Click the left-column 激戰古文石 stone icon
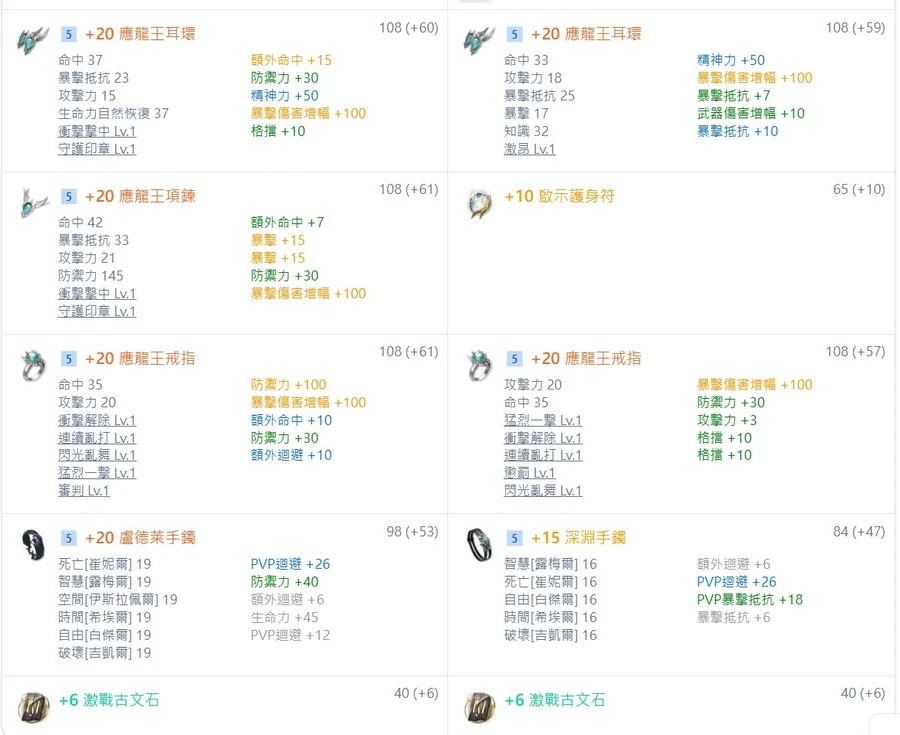This screenshot has width=900, height=735. pos(34,706)
